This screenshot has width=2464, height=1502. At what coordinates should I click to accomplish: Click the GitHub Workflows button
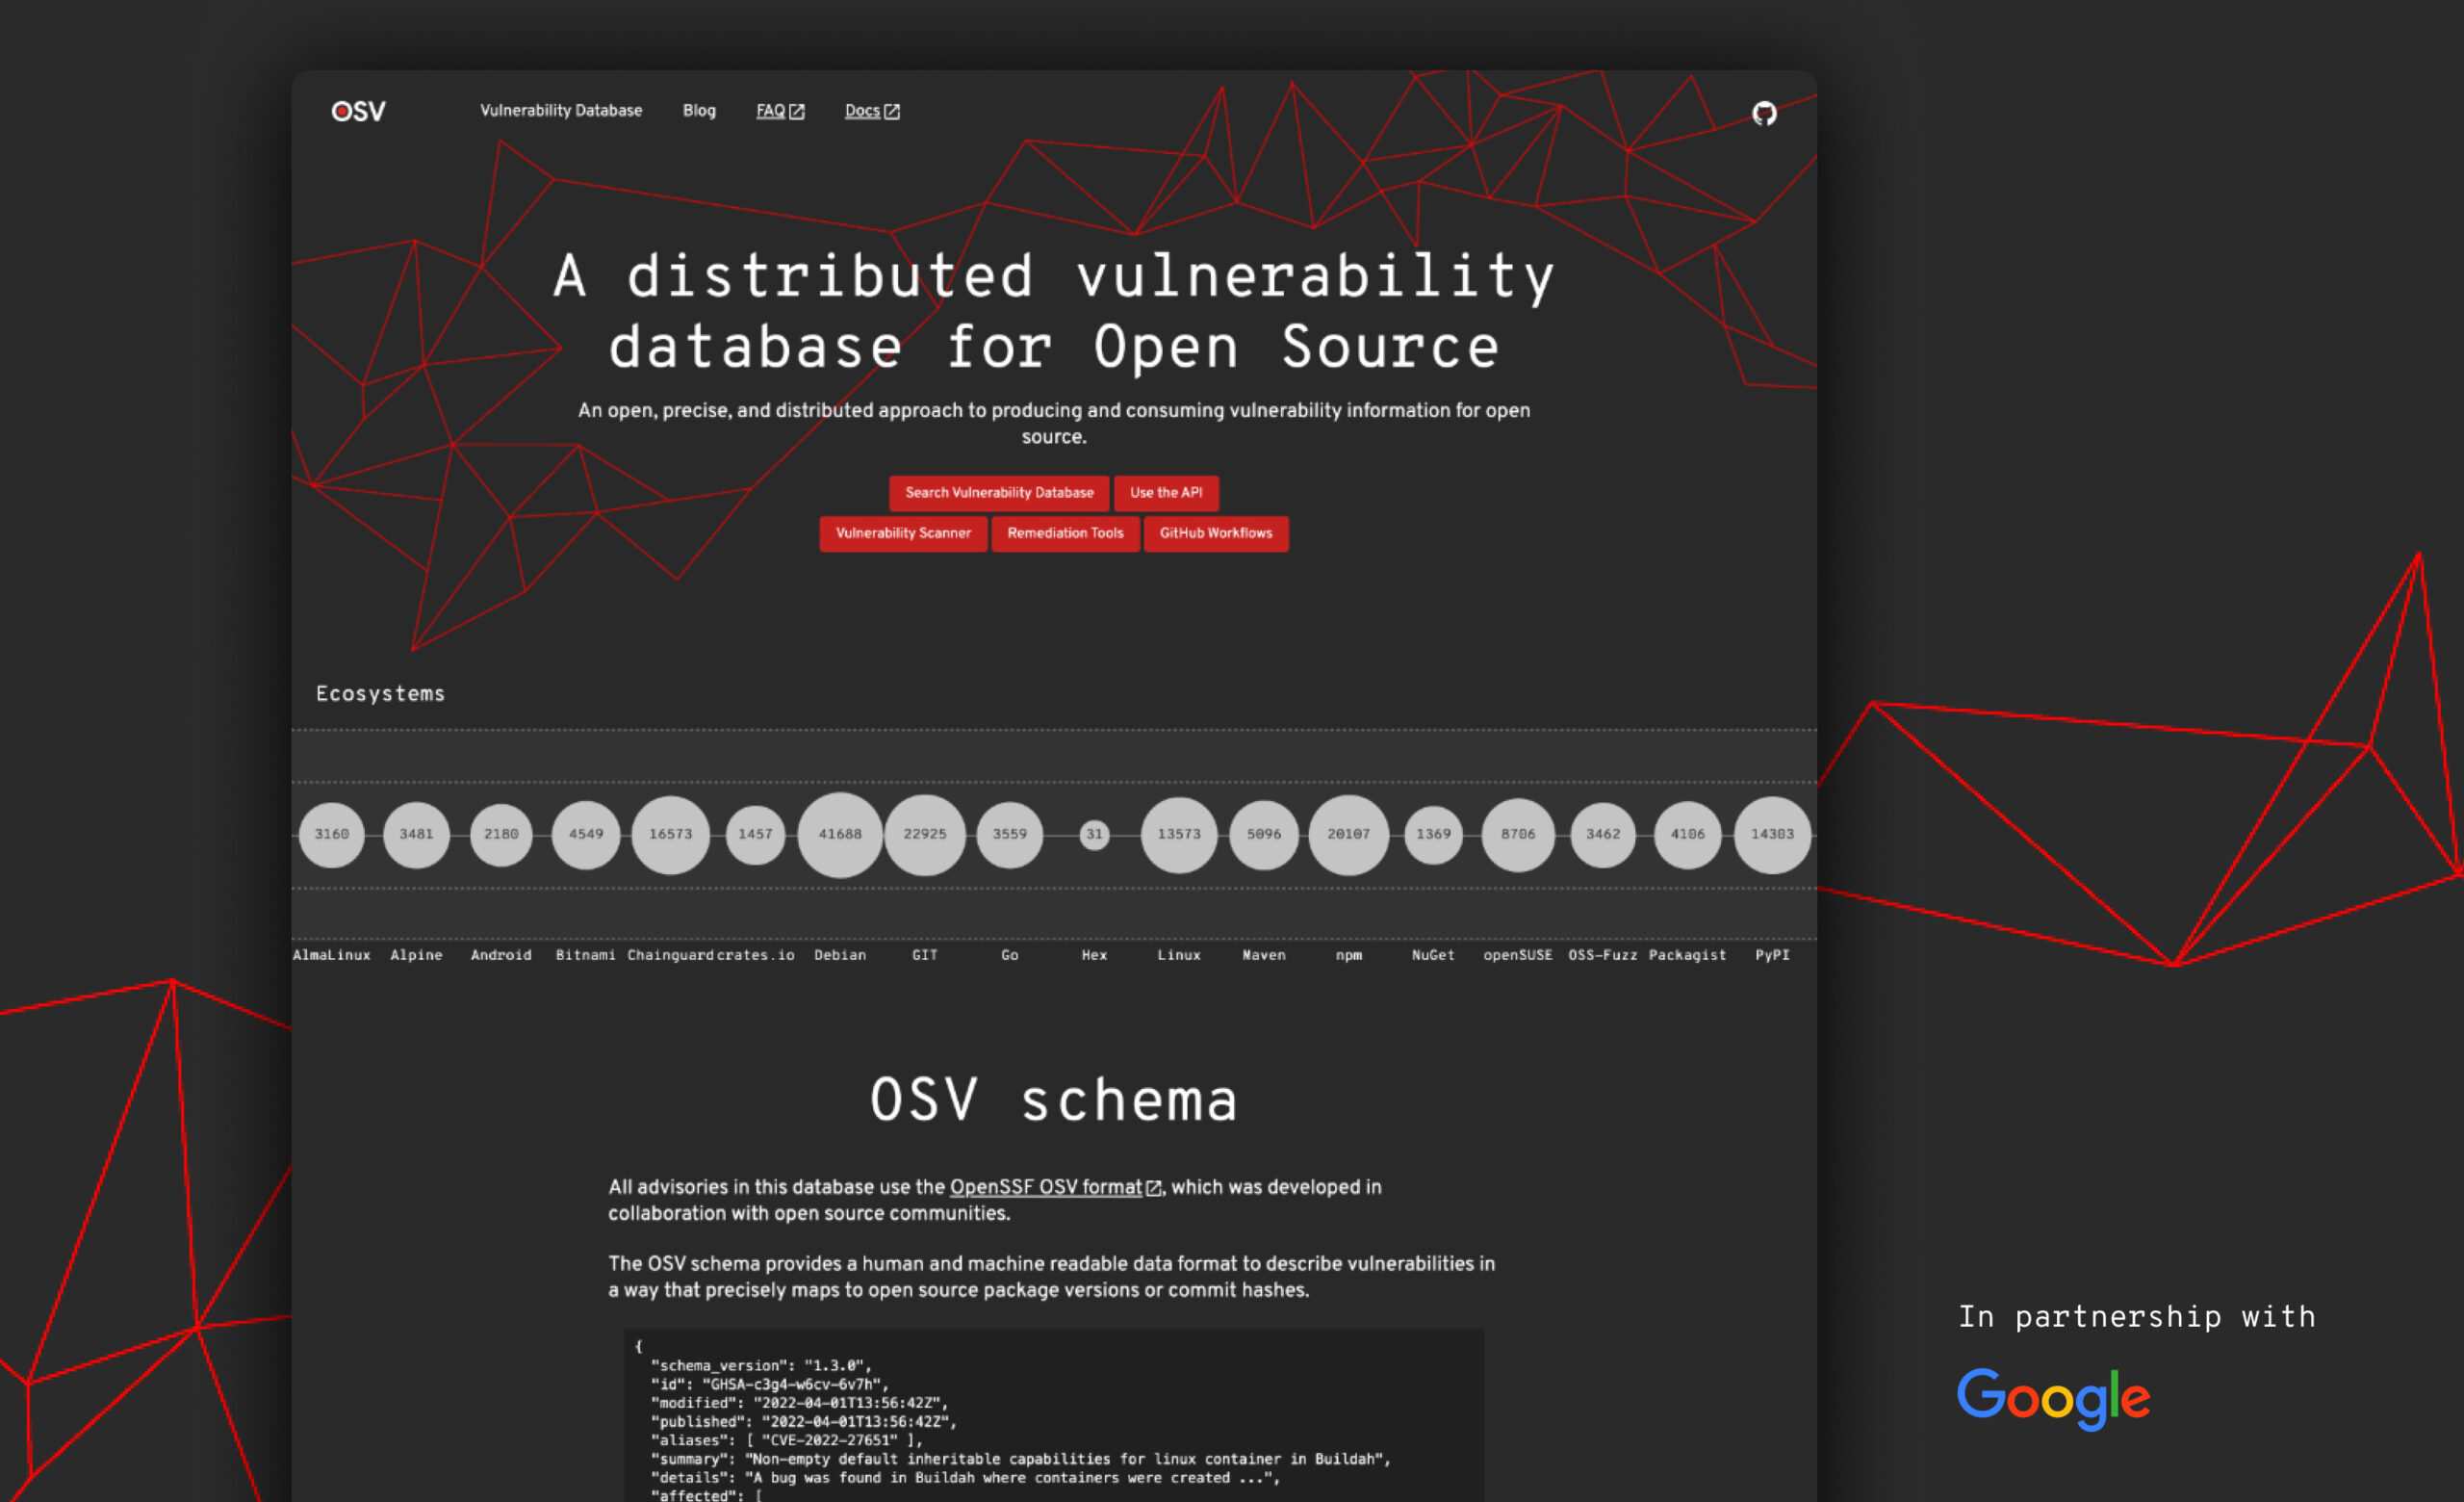click(1215, 534)
